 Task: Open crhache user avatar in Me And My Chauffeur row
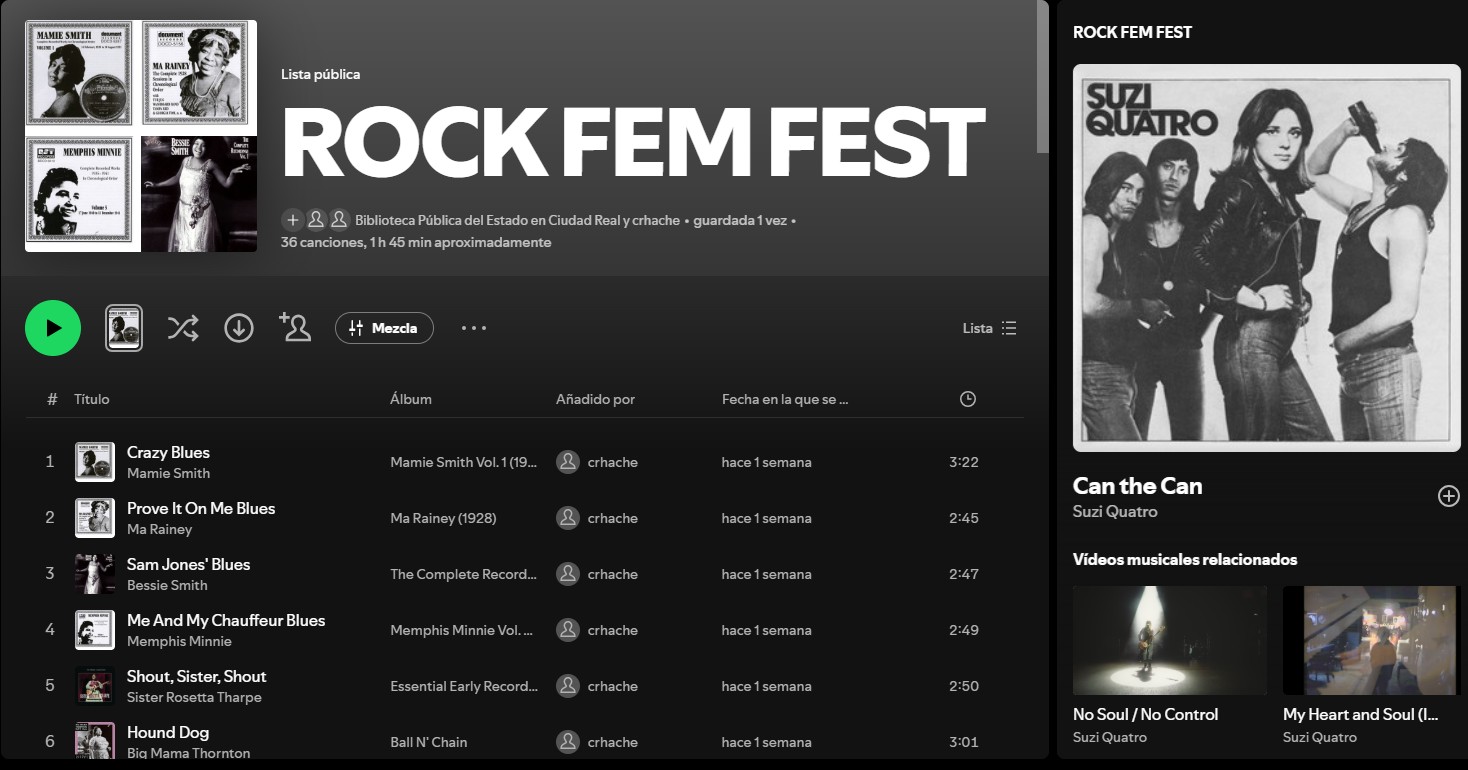click(568, 630)
